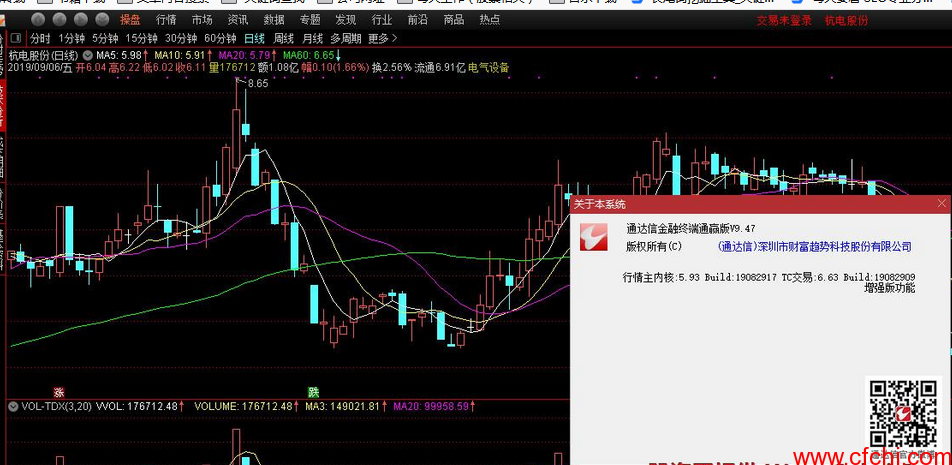Open the 专题 menu
The height and width of the screenshot is (465, 952).
click(x=310, y=19)
